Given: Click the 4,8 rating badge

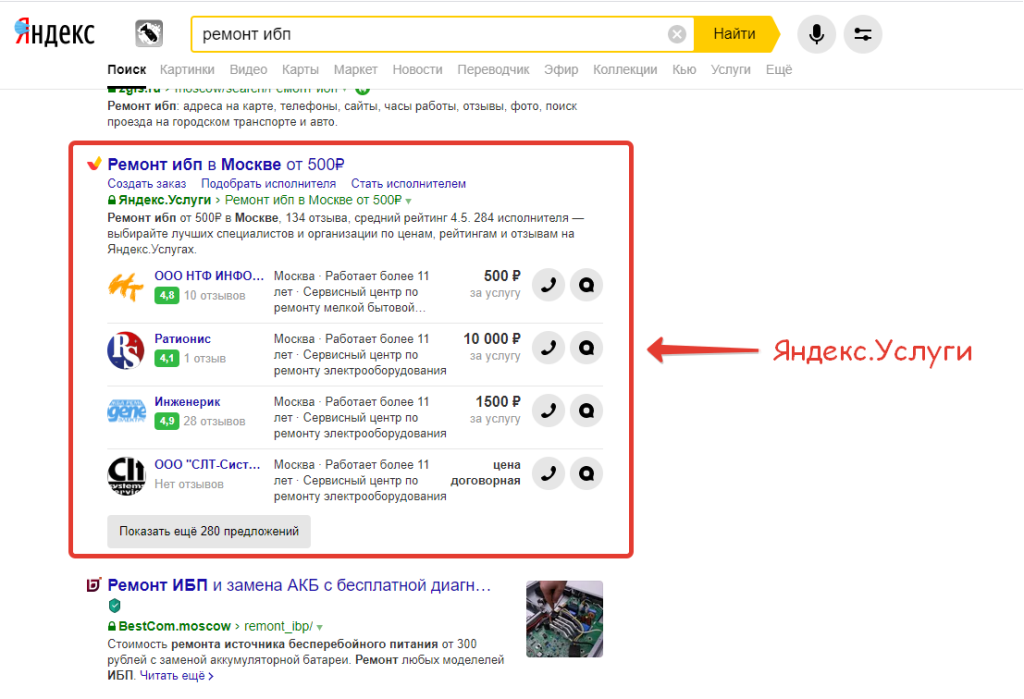Looking at the screenshot, I should coord(167,295).
